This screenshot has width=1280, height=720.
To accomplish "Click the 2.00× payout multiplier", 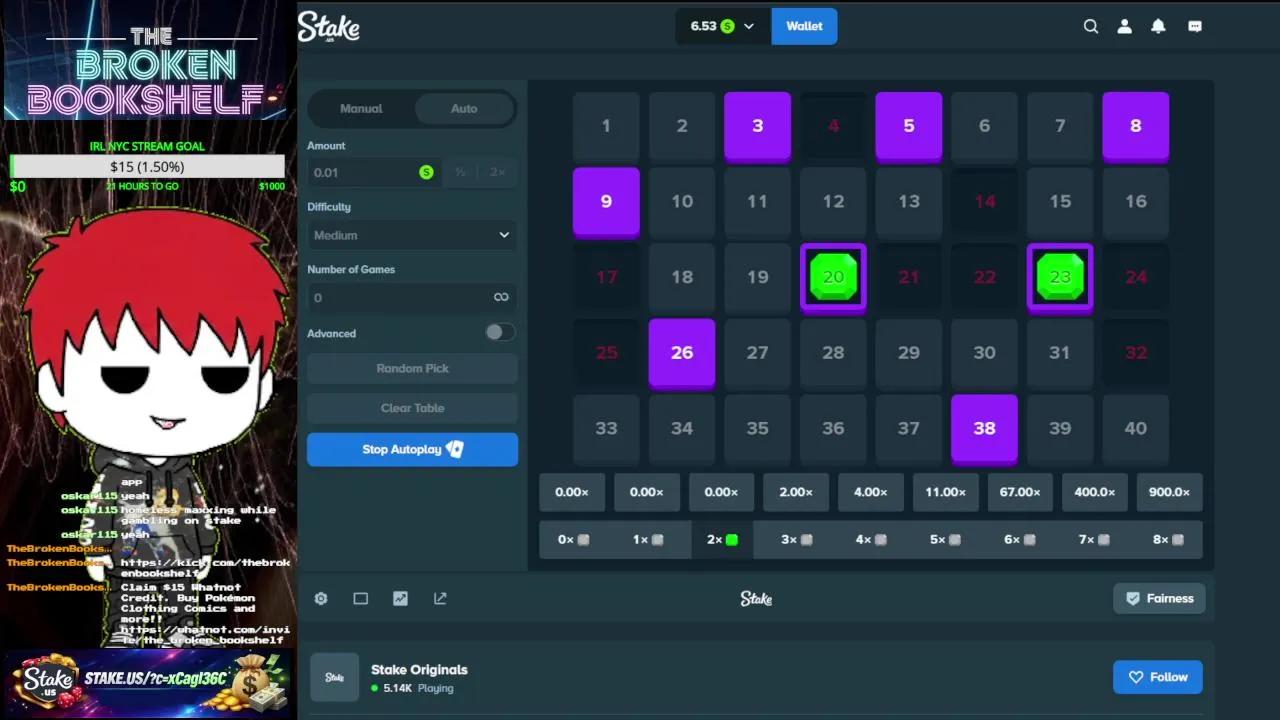I will (796, 492).
